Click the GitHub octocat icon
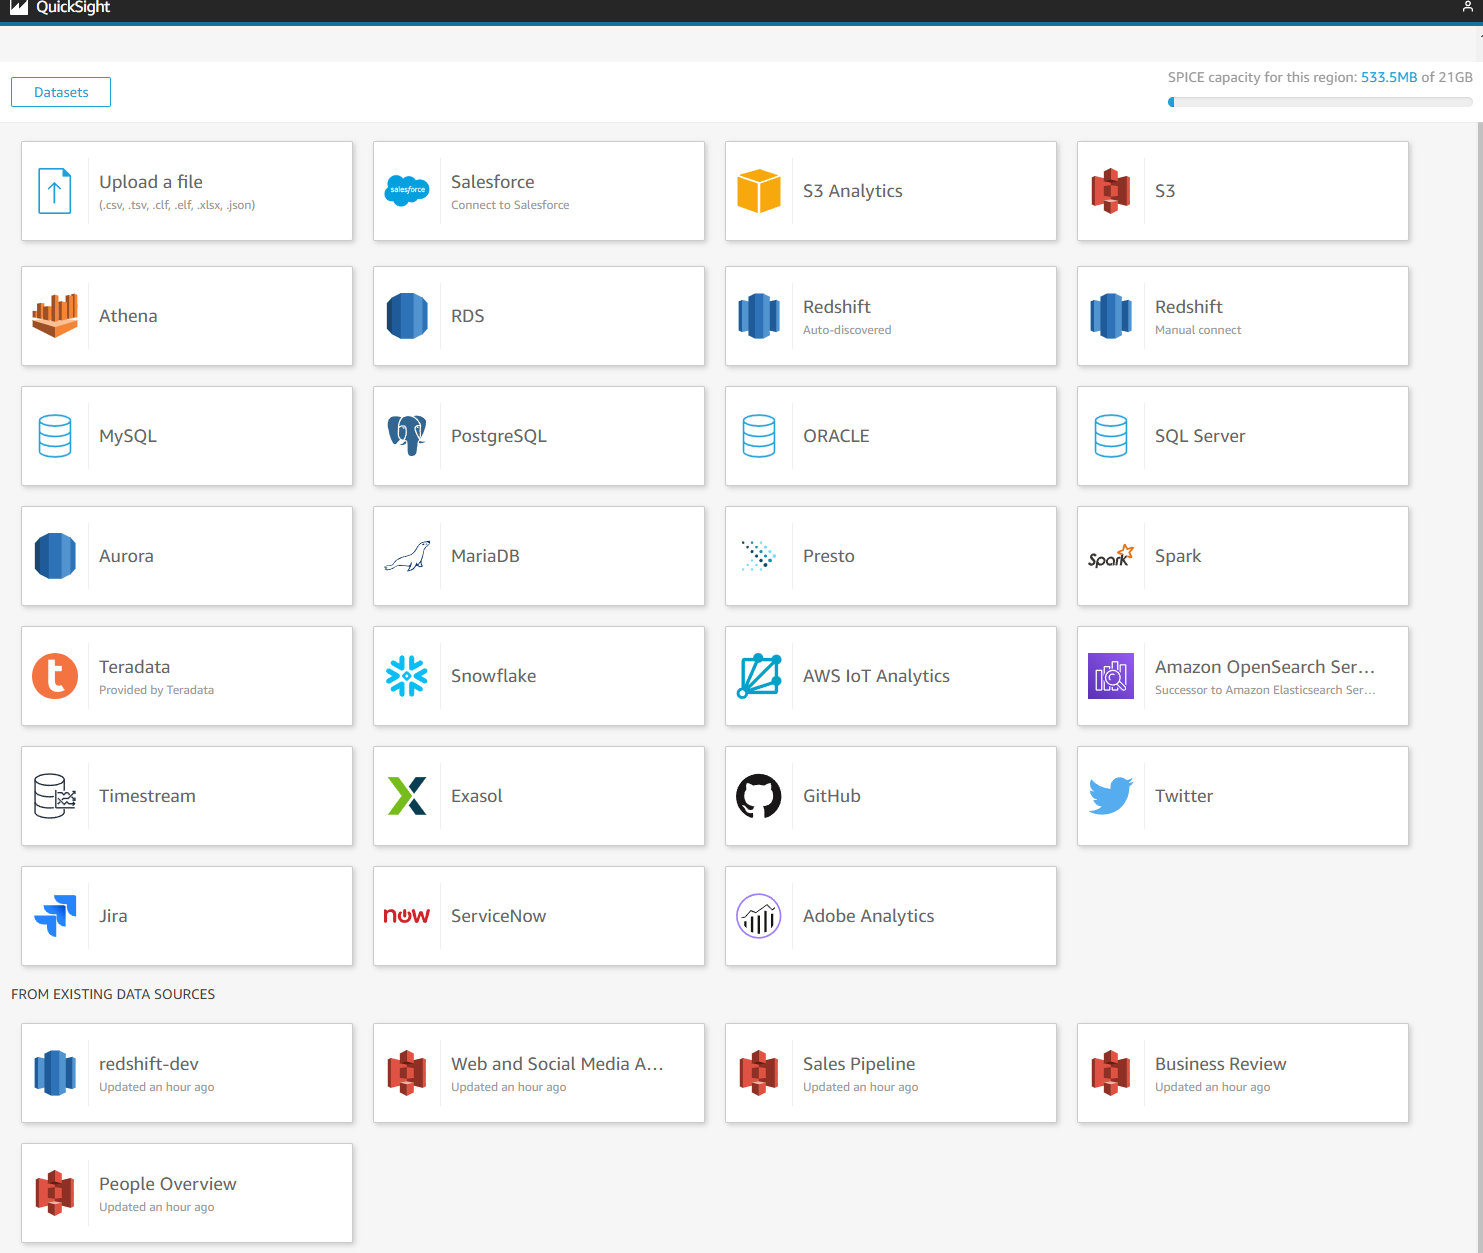 tap(759, 796)
